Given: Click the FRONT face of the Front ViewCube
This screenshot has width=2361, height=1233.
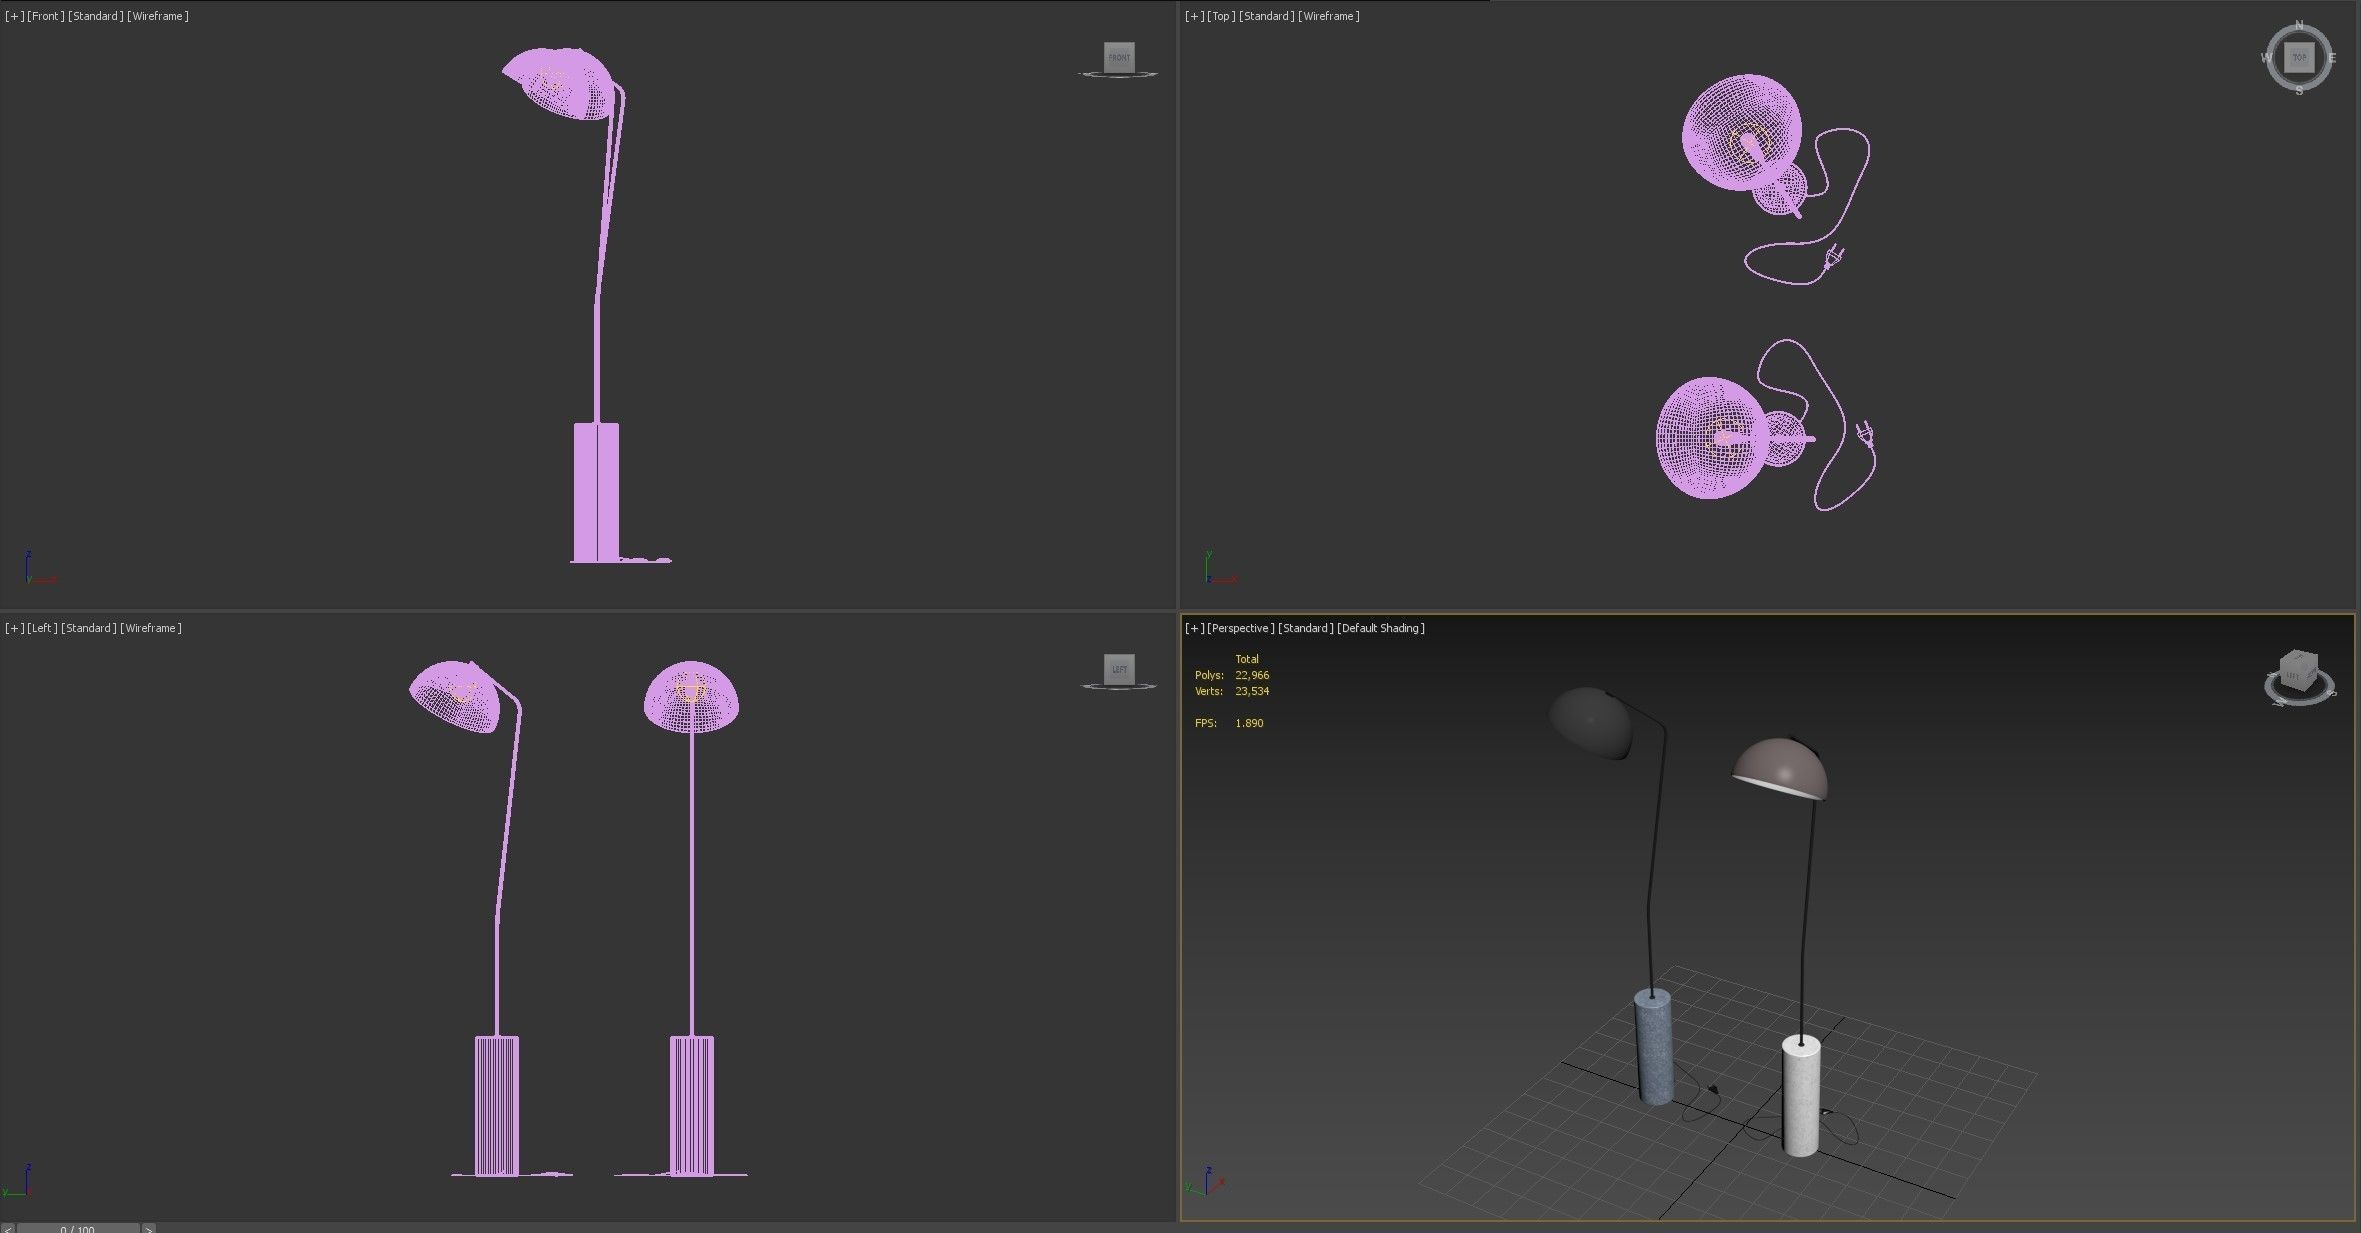Looking at the screenshot, I should [1119, 57].
